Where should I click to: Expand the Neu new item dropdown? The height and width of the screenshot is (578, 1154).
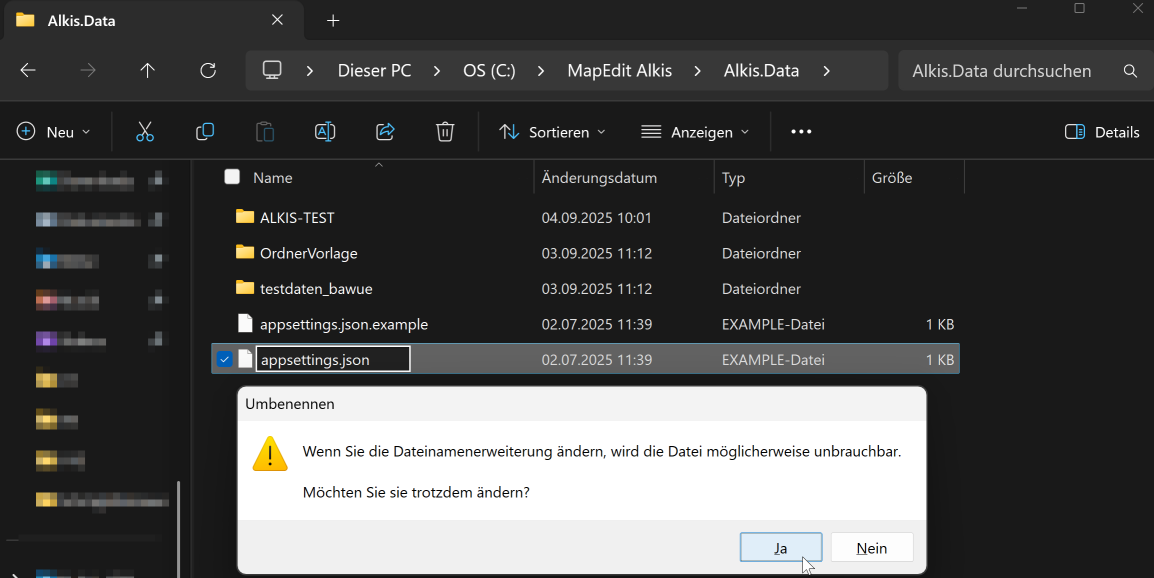coord(54,132)
